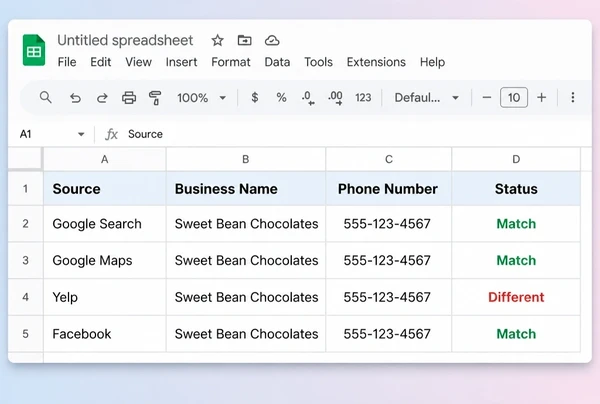The height and width of the screenshot is (404, 600).
Task: Redo the last action
Action: click(x=102, y=98)
